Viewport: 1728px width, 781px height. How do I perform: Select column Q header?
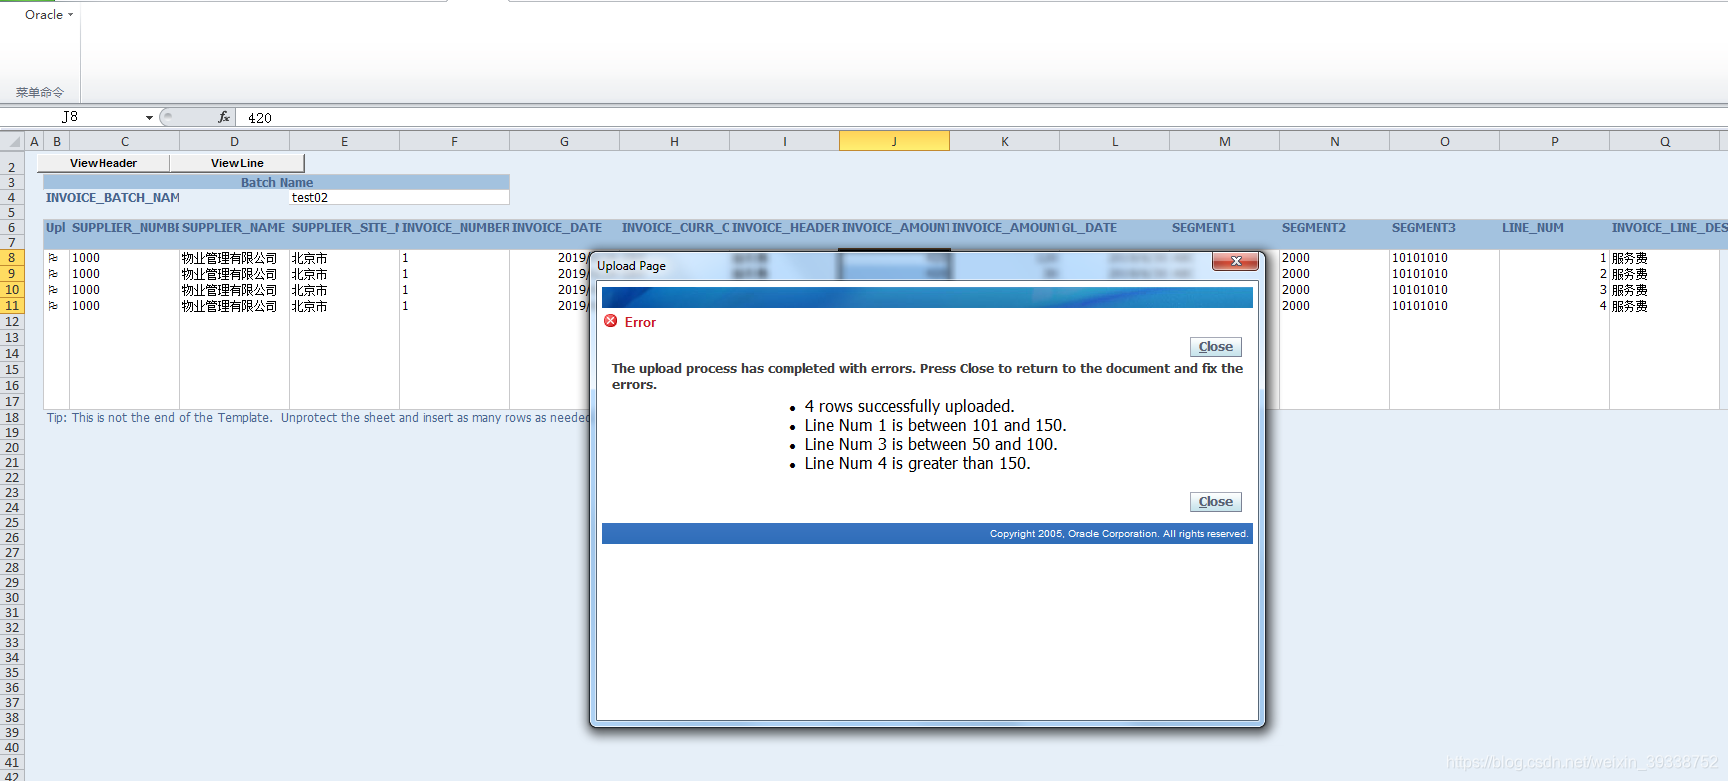coord(1664,142)
